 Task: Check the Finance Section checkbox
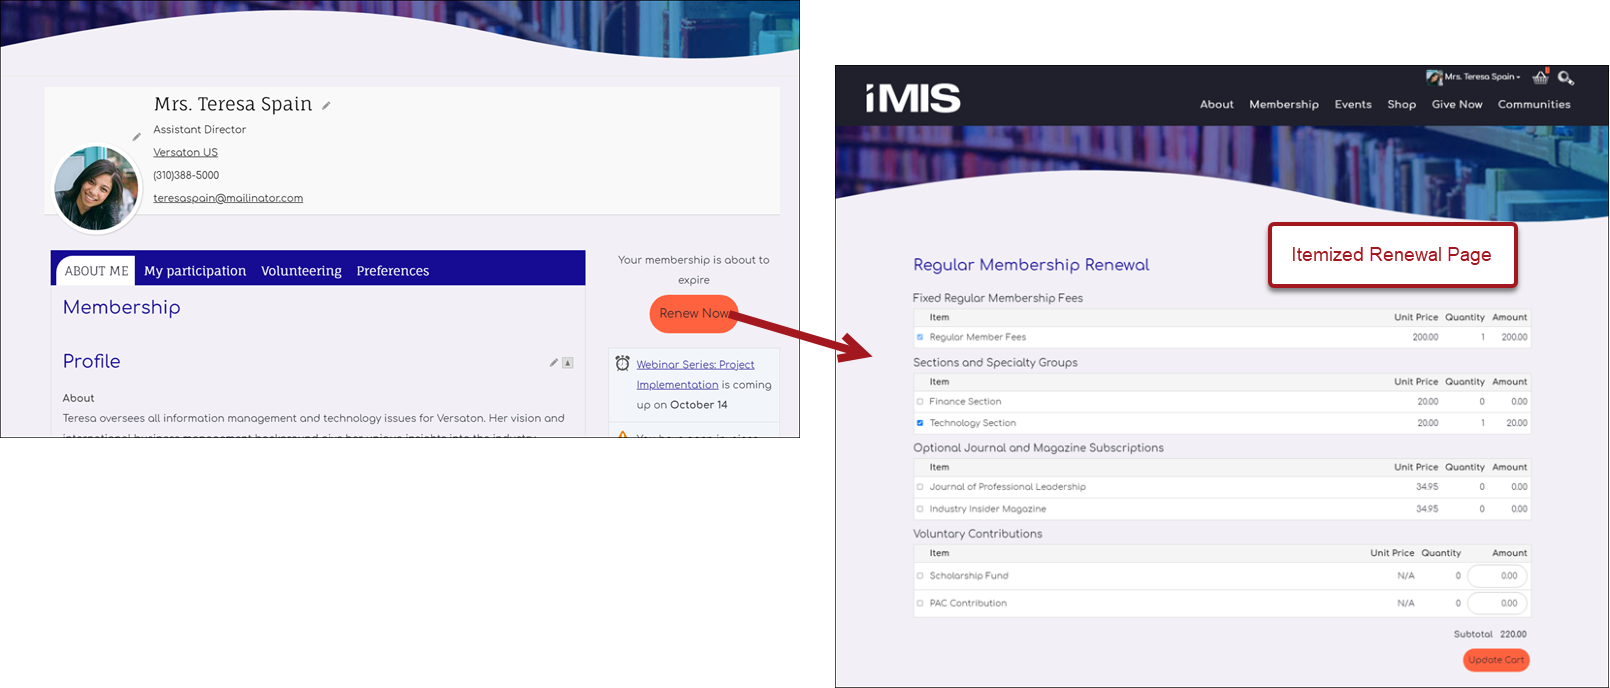pos(920,402)
